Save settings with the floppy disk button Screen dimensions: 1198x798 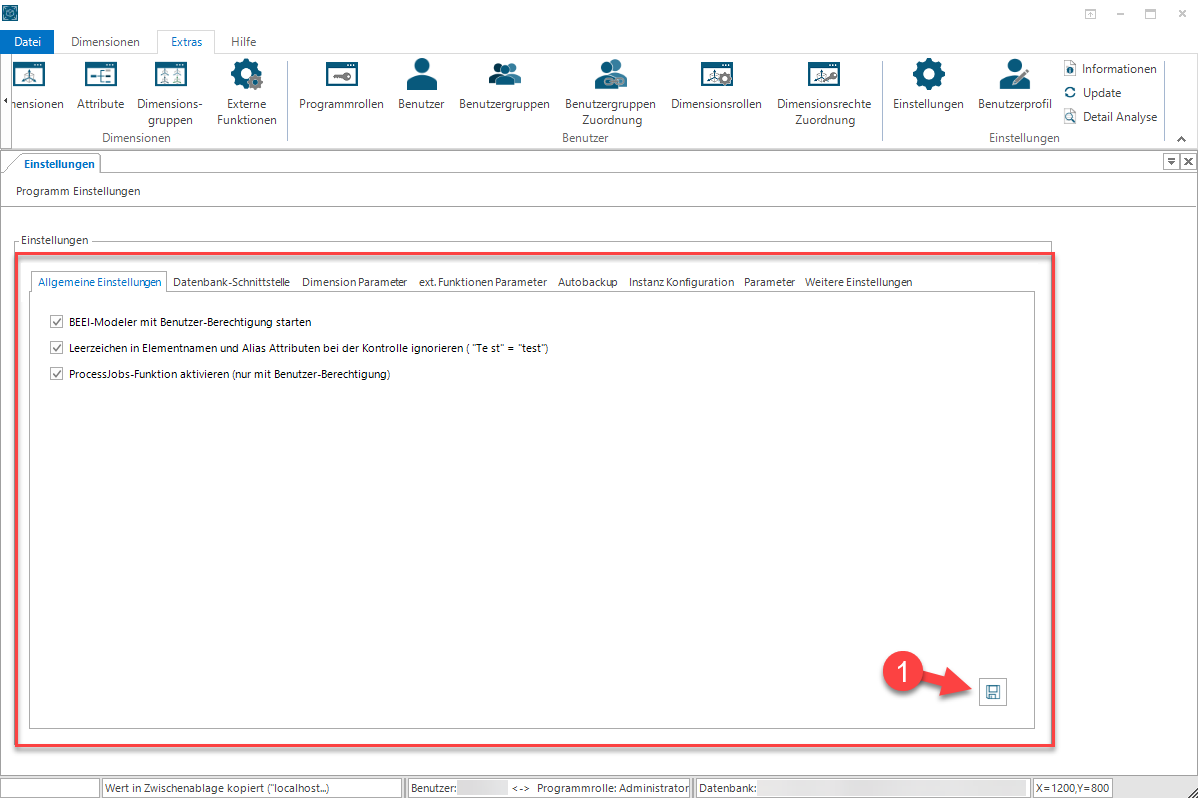[992, 692]
